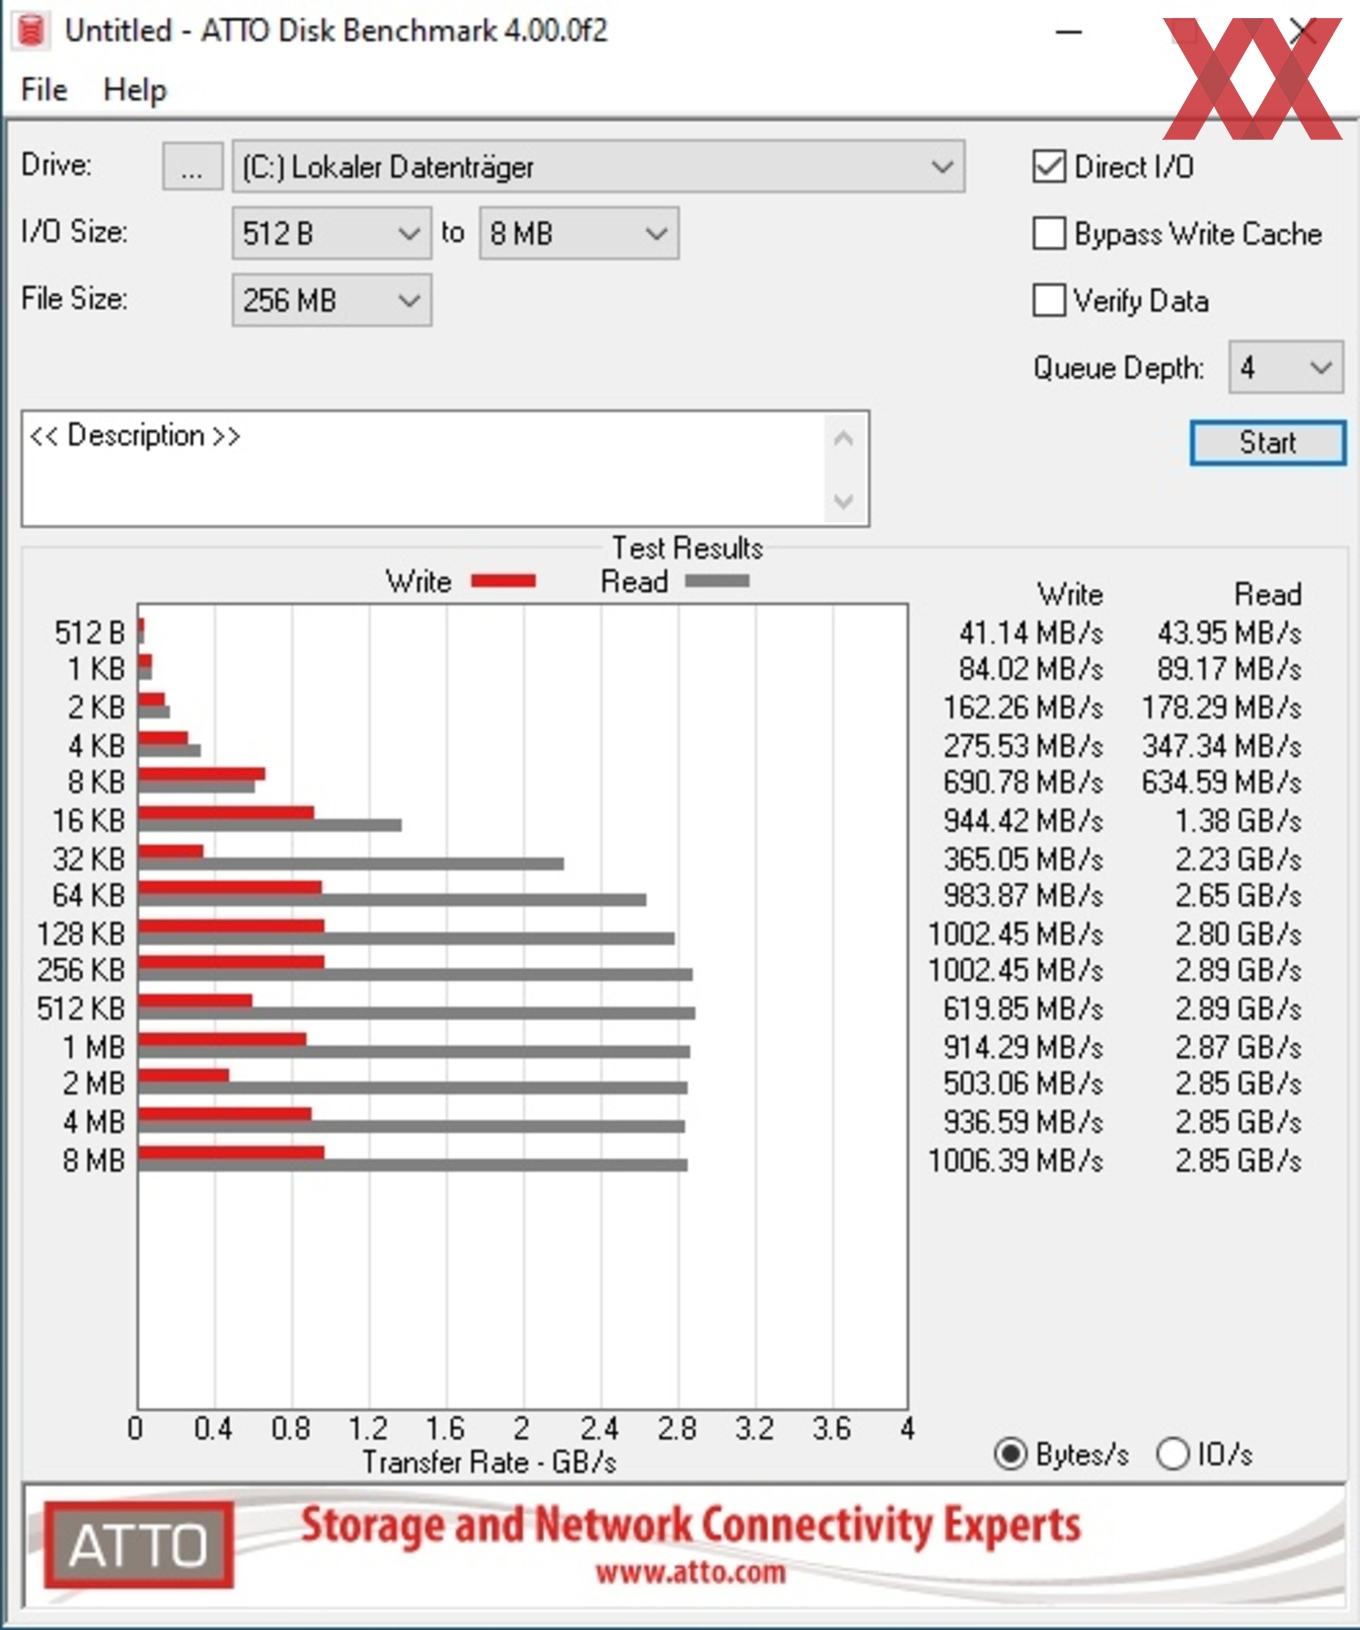
Task: Open the File Size 256 MB dropdown
Action: pos(331,300)
